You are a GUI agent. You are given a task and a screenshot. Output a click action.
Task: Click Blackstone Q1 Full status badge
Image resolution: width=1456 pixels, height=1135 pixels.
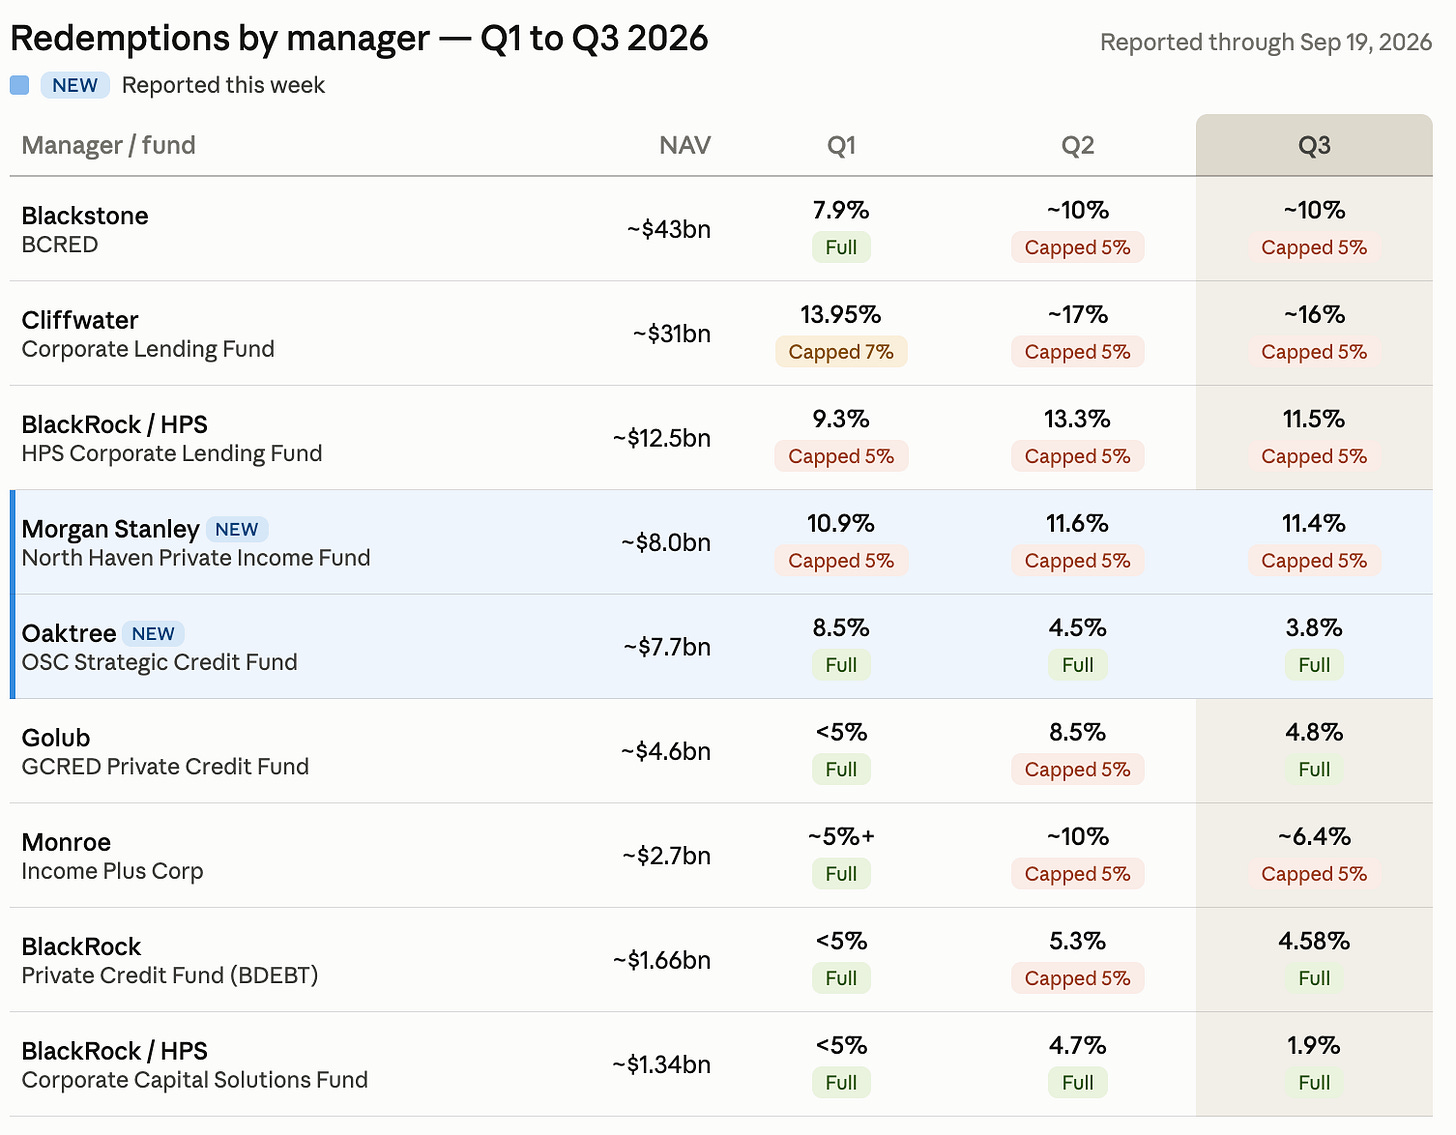841,247
